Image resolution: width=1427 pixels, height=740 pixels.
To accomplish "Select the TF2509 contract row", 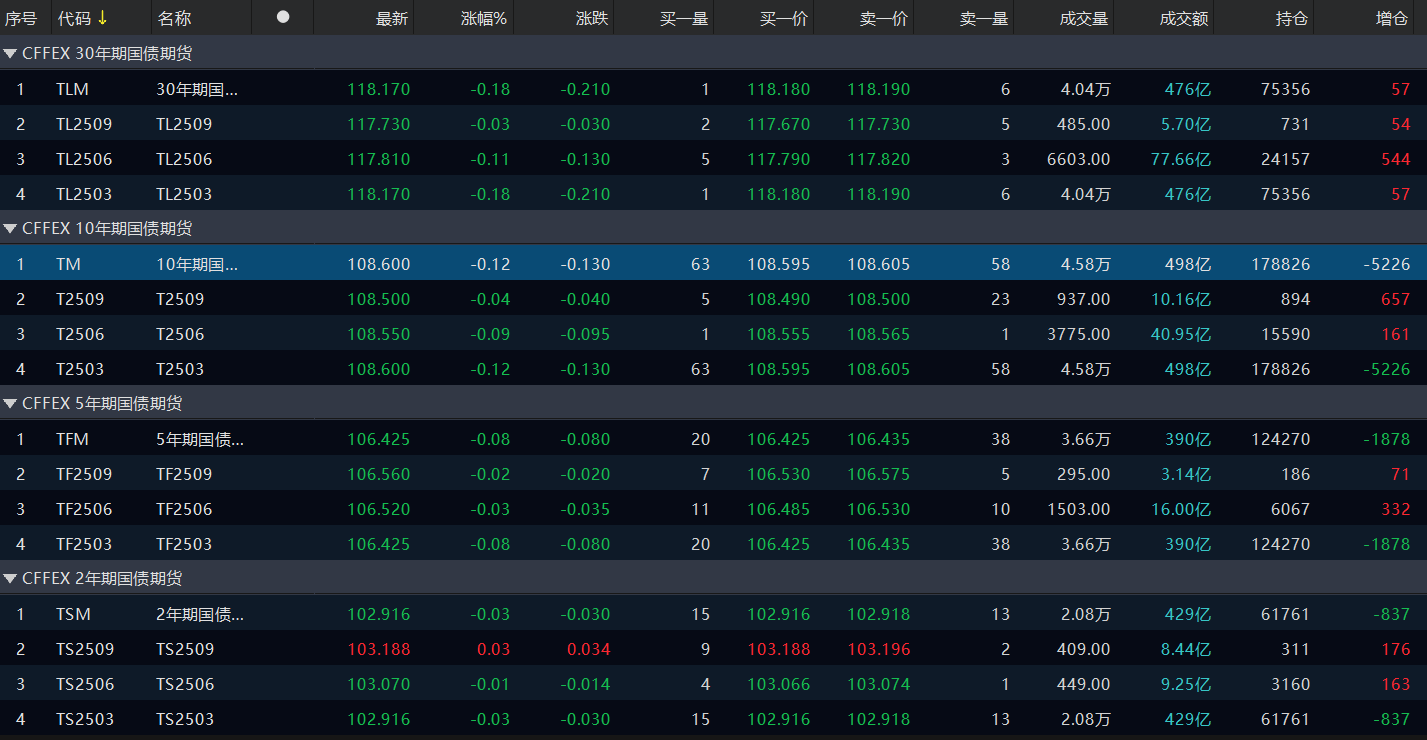I will pos(84,474).
